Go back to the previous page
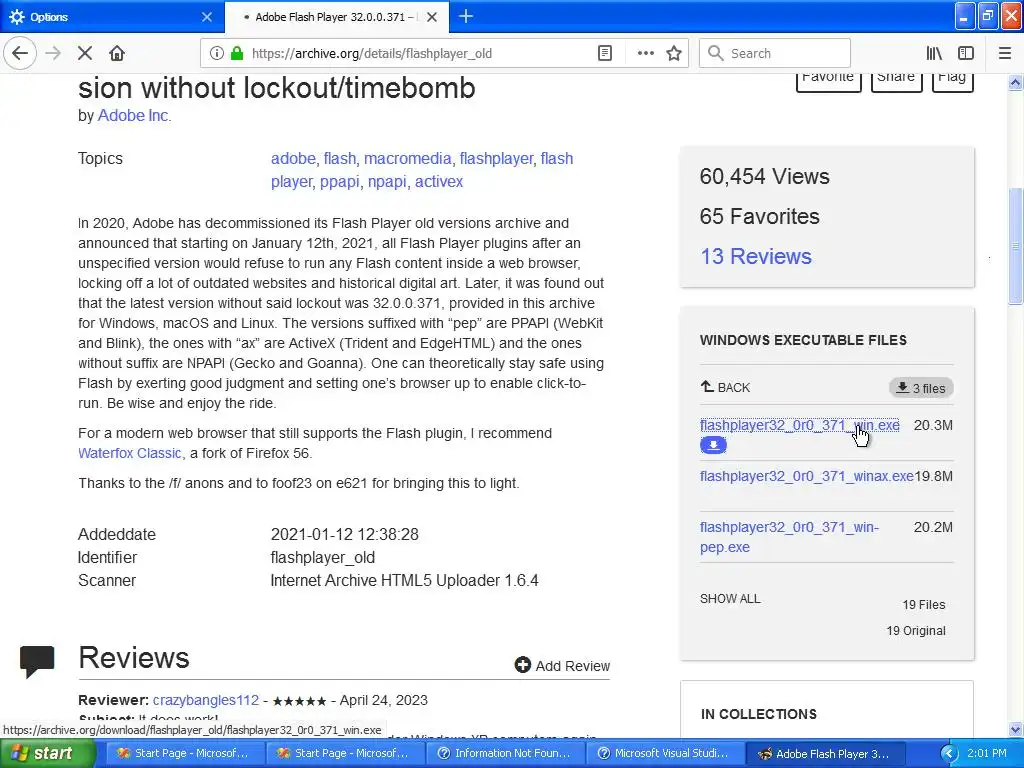The width and height of the screenshot is (1024, 768). point(20,54)
